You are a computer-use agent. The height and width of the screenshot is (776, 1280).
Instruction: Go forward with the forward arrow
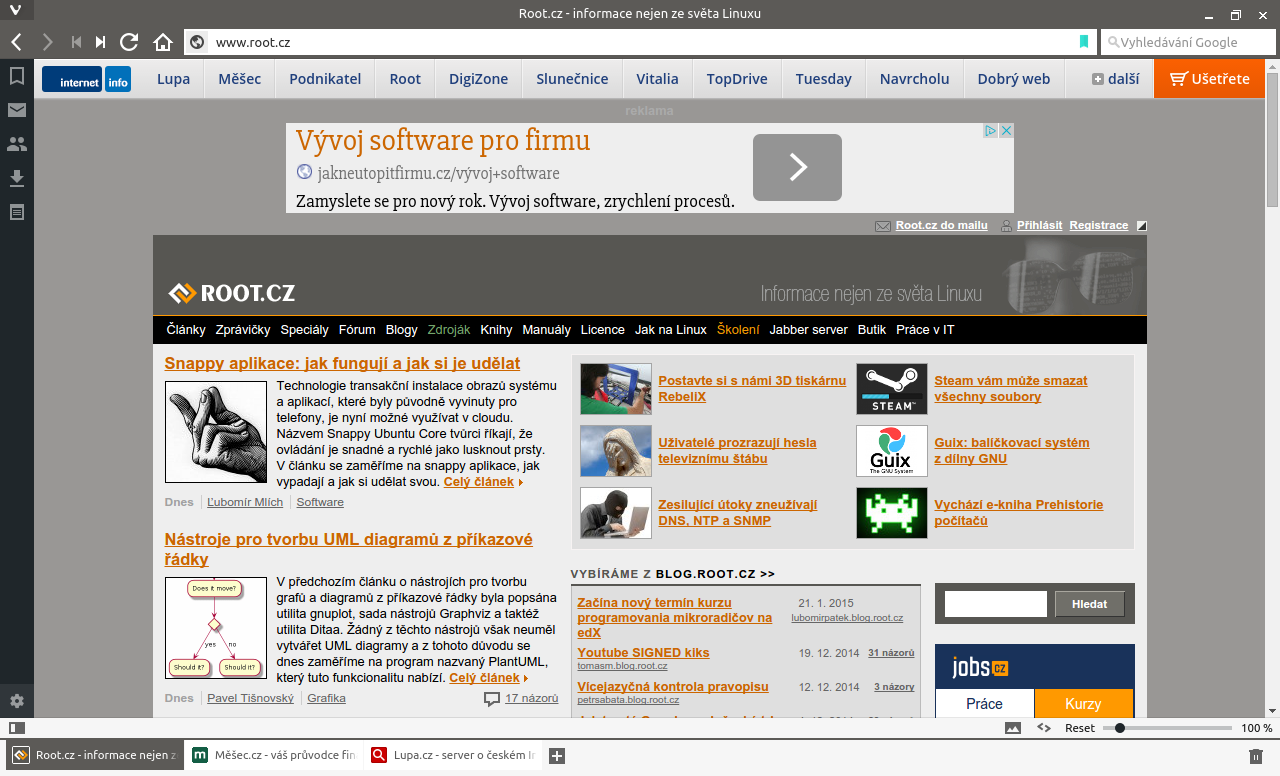pos(47,42)
